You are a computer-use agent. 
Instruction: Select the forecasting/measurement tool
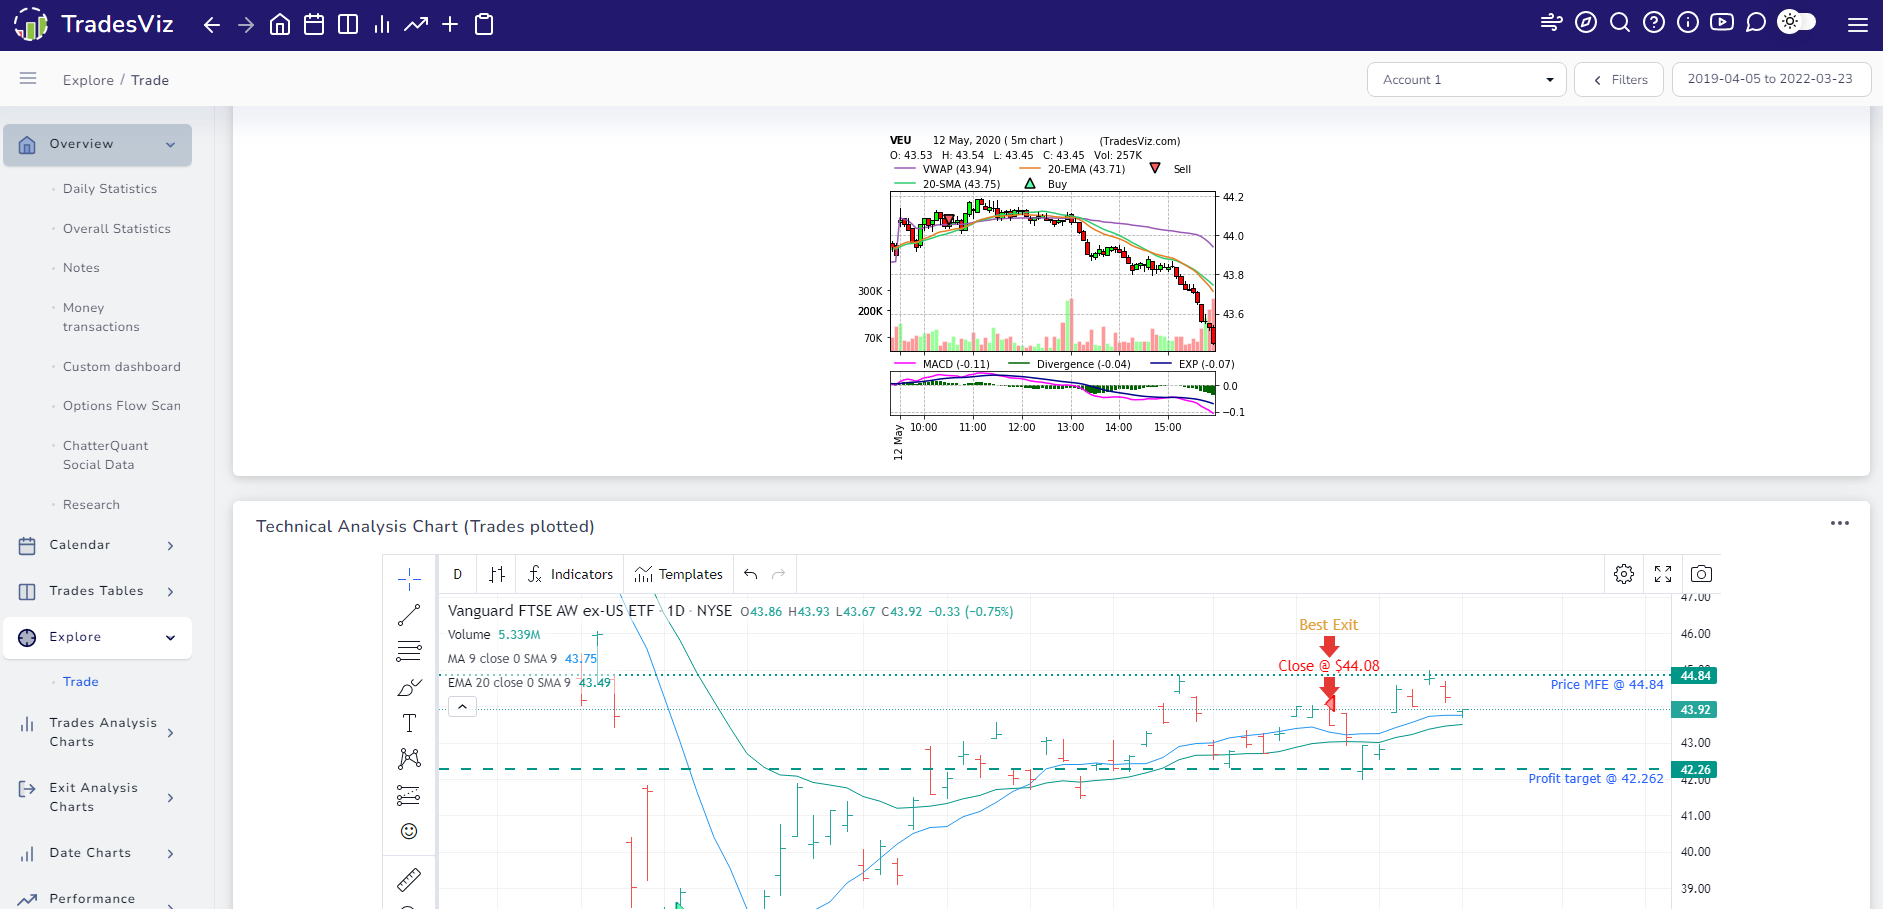pos(409,795)
